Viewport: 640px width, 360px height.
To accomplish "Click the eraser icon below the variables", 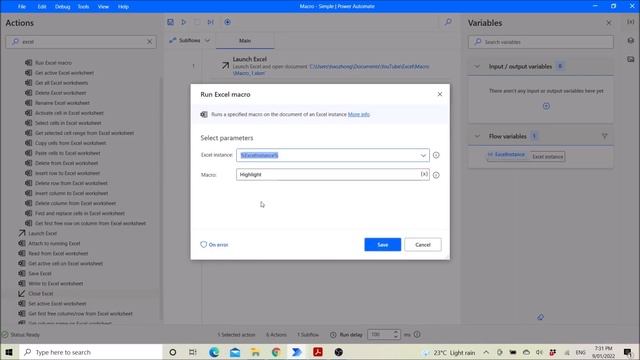I will (x=540, y=317).
